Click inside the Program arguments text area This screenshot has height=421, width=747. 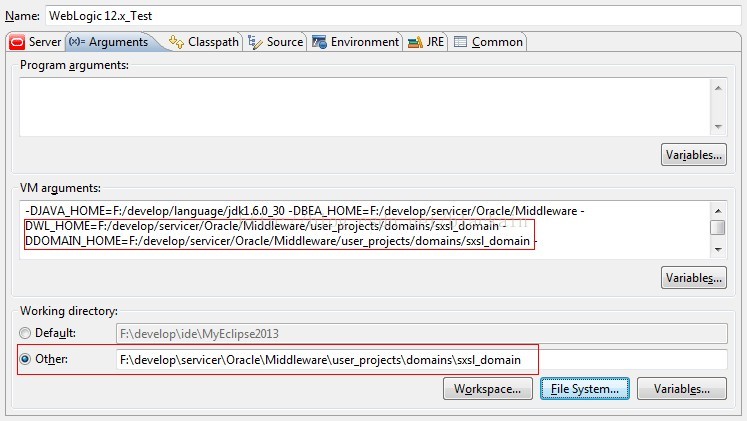[365, 107]
